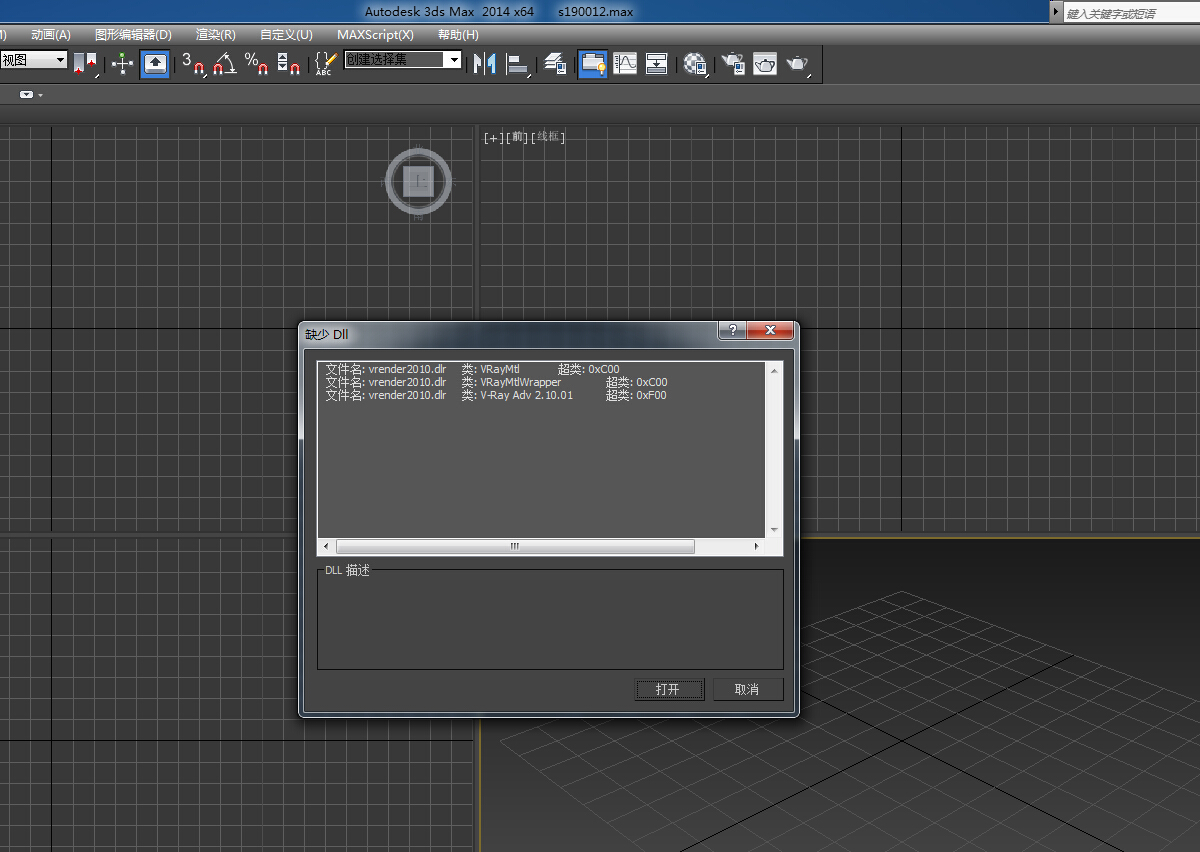Click the list's scroll right arrow
Image resolution: width=1200 pixels, height=852 pixels.
click(x=757, y=547)
